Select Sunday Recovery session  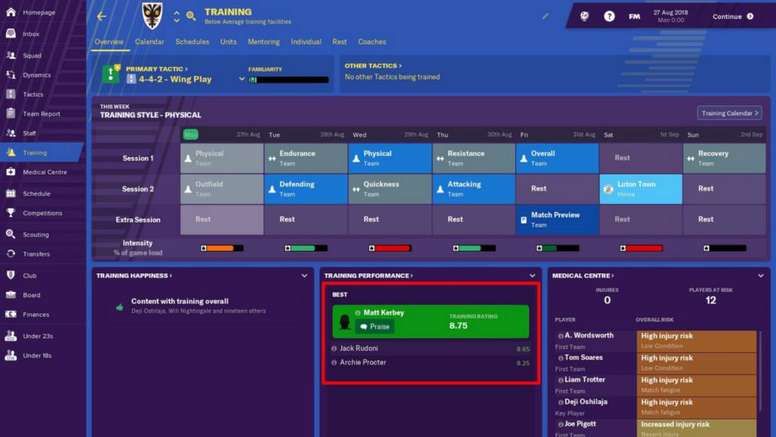(x=725, y=158)
